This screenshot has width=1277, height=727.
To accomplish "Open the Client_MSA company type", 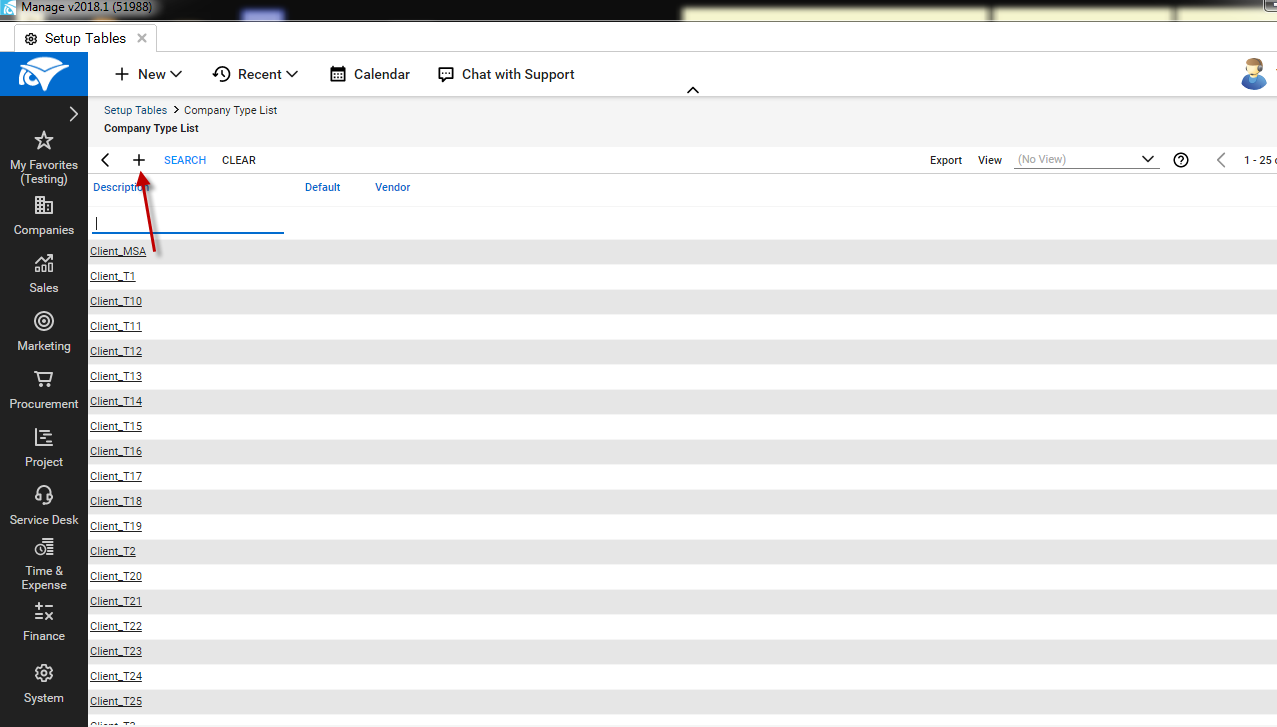I will (118, 251).
